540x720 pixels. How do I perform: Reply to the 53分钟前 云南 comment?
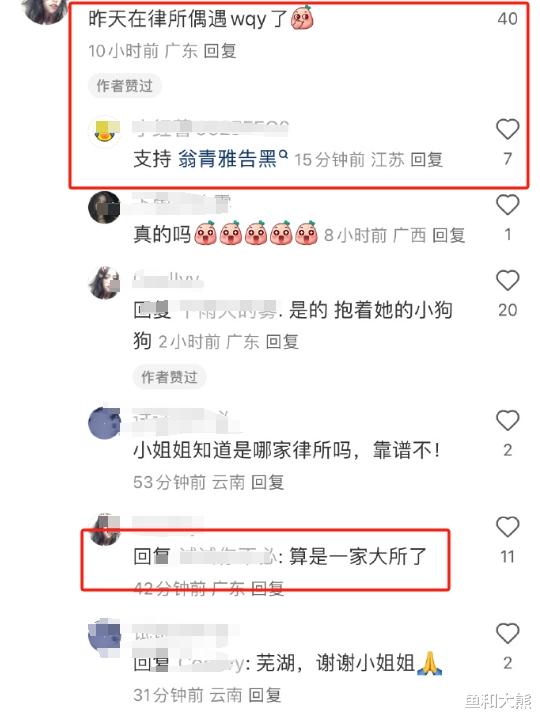coord(268,482)
